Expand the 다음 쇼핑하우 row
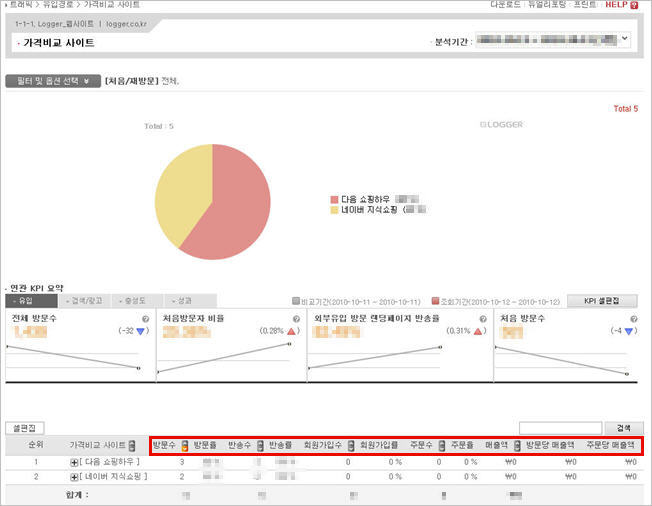Image resolution: width=652 pixels, height=506 pixels. click(x=74, y=463)
